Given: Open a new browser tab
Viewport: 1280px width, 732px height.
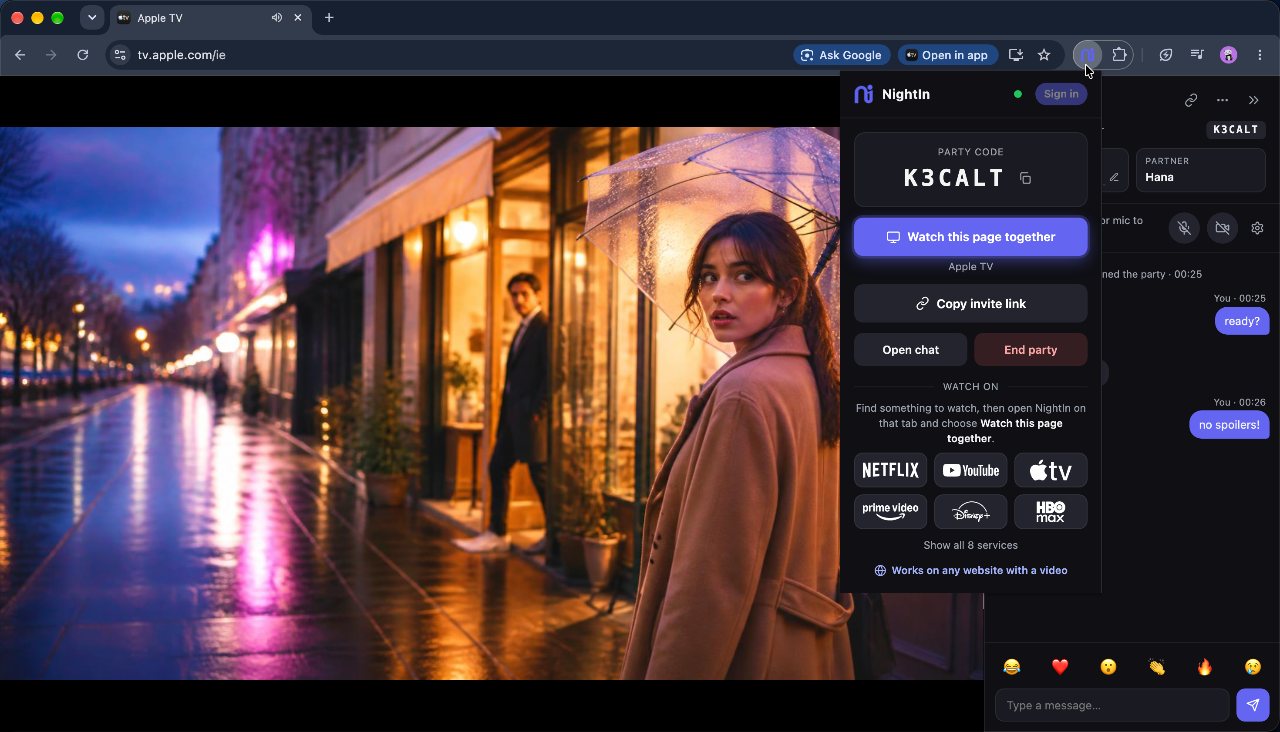Looking at the screenshot, I should point(329,18).
